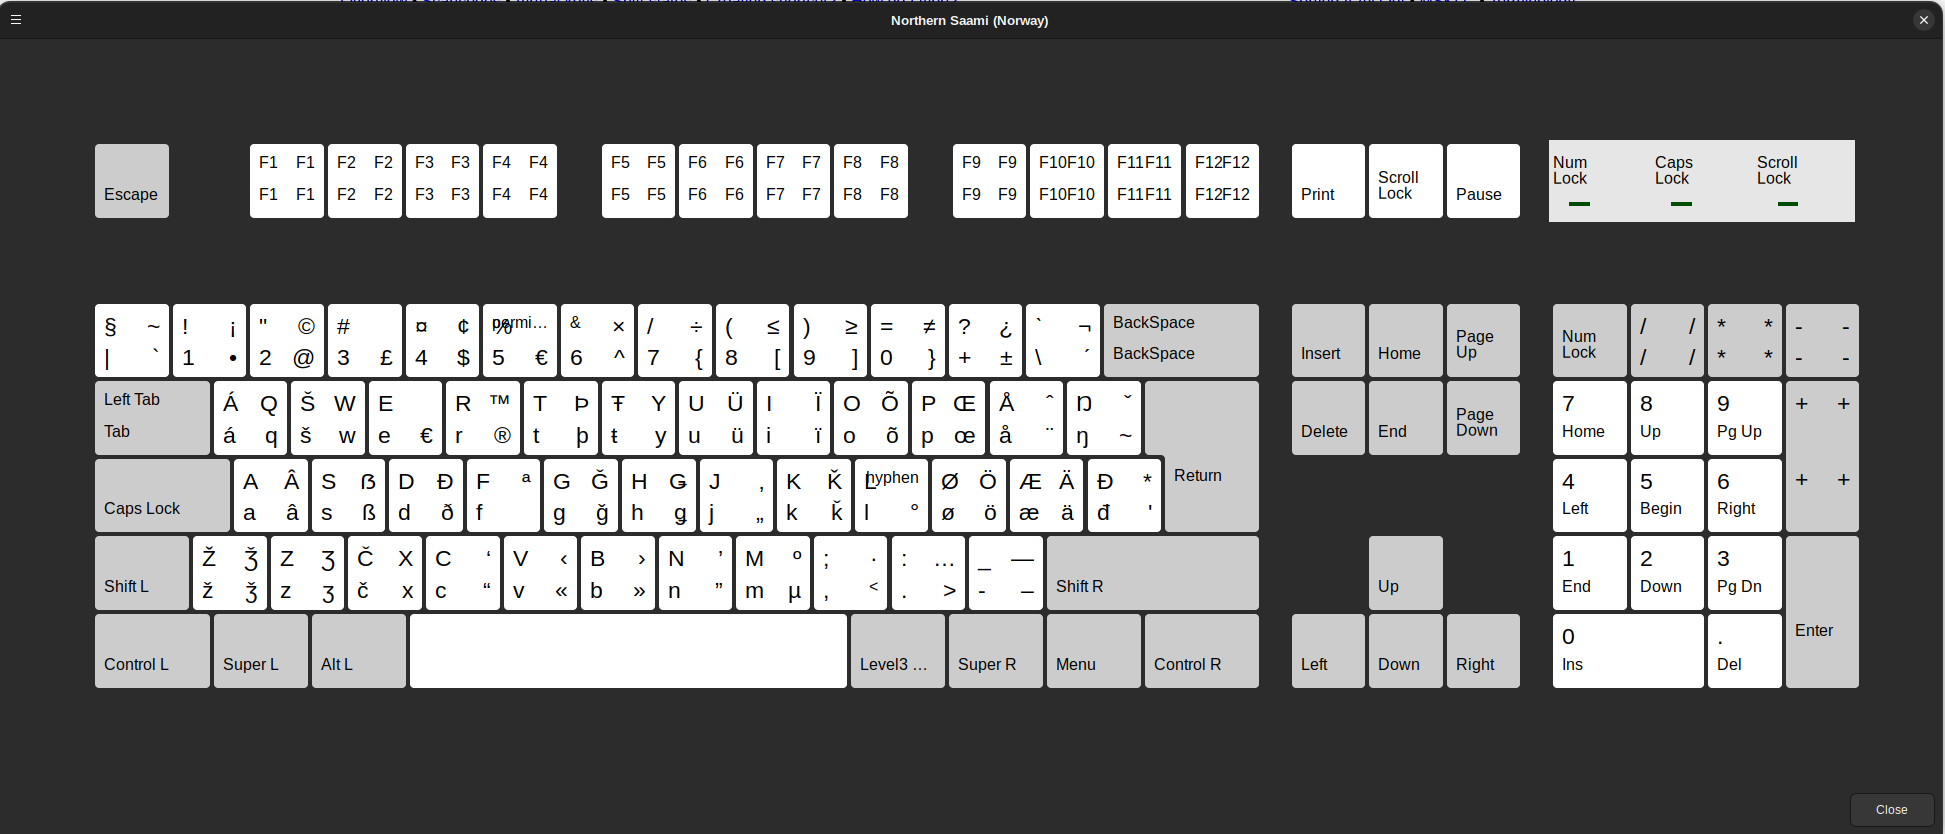Click the Right arrow key
This screenshot has height=834, width=1945.
click(1483, 651)
